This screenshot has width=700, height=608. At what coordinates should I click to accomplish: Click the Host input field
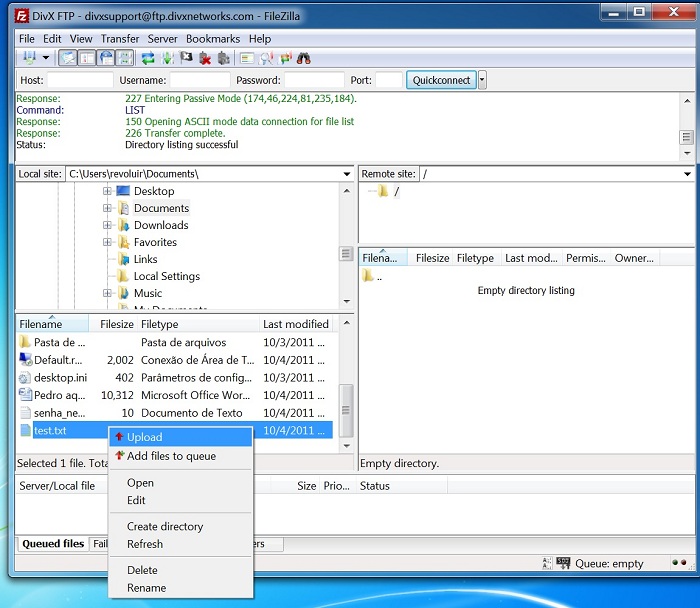pyautogui.click(x=80, y=80)
